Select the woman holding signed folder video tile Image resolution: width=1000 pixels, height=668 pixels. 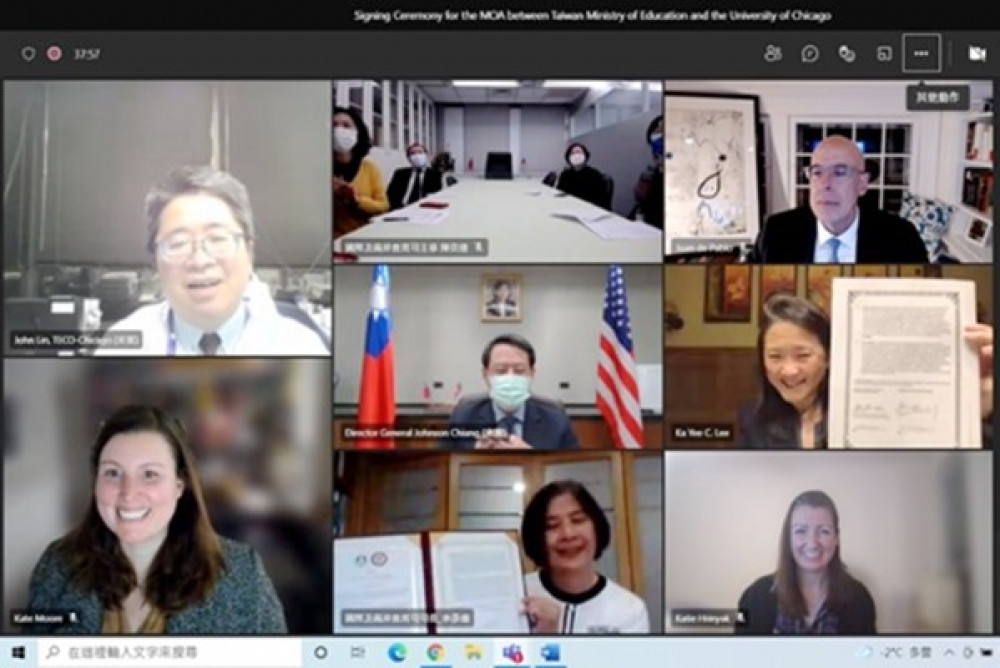coord(497,543)
